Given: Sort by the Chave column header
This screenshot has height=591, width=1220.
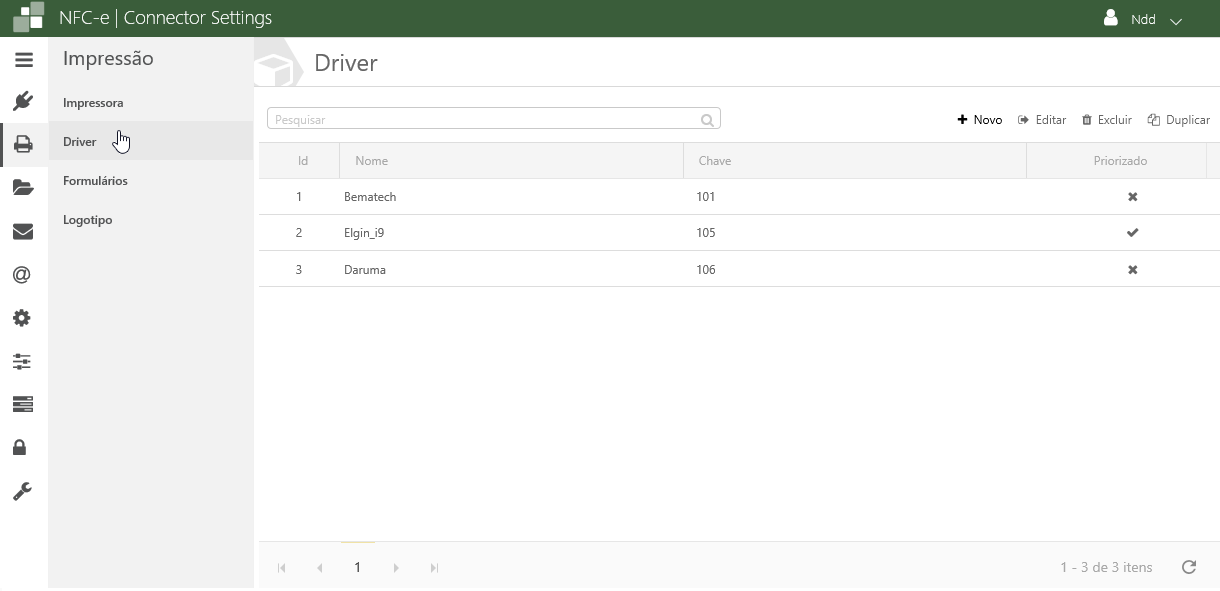Looking at the screenshot, I should coord(714,161).
